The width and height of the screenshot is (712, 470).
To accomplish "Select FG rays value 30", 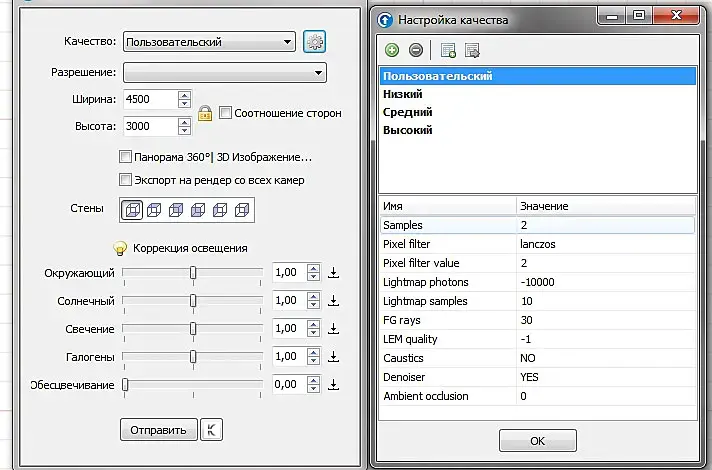I will click(606, 320).
